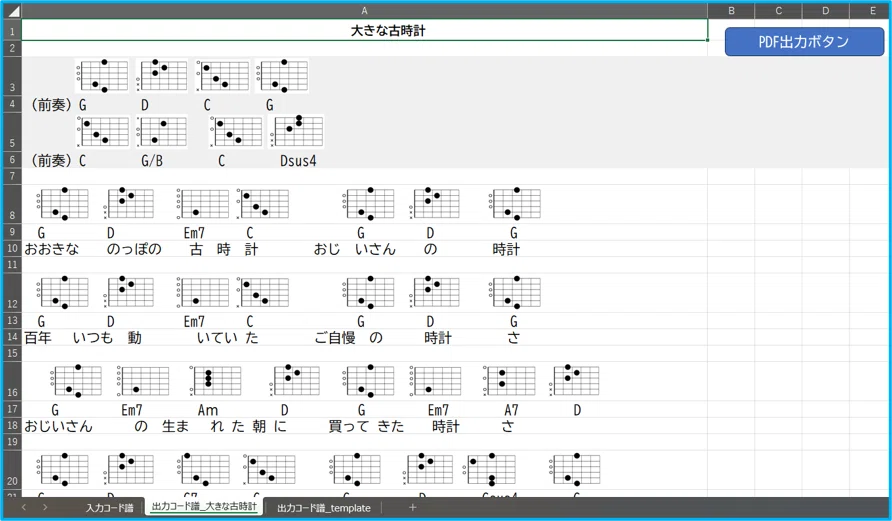Click the lyric 生ま in row 18

click(x=175, y=427)
